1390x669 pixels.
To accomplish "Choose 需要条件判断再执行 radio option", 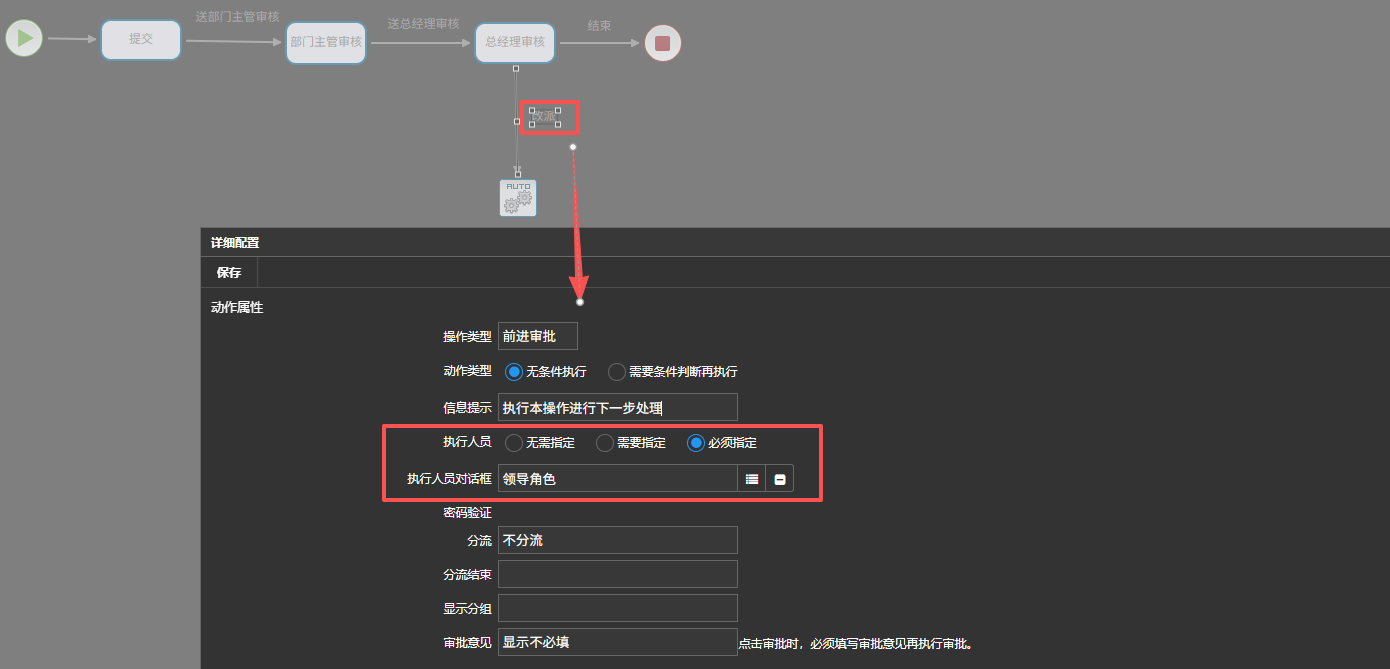I will coord(617,372).
